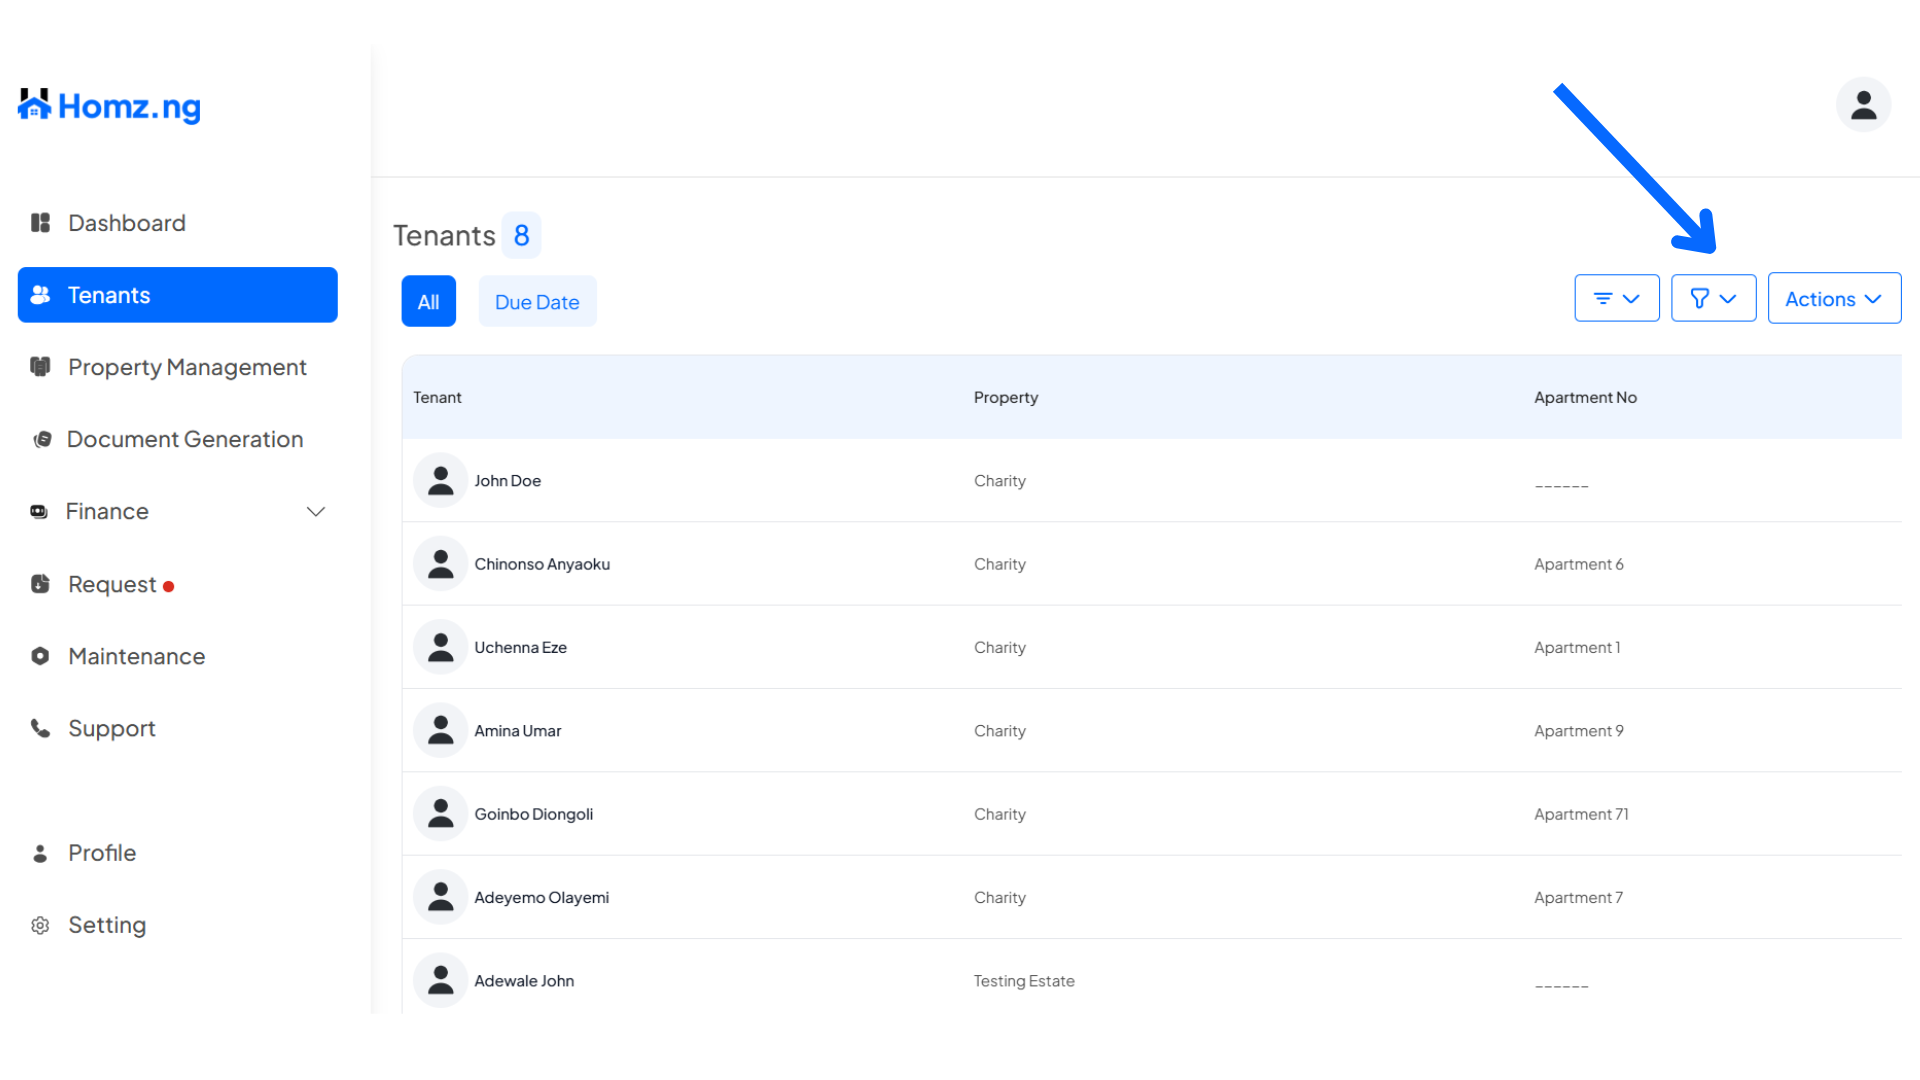Click the Setting gear icon
The width and height of the screenshot is (1920, 1080).
point(40,925)
